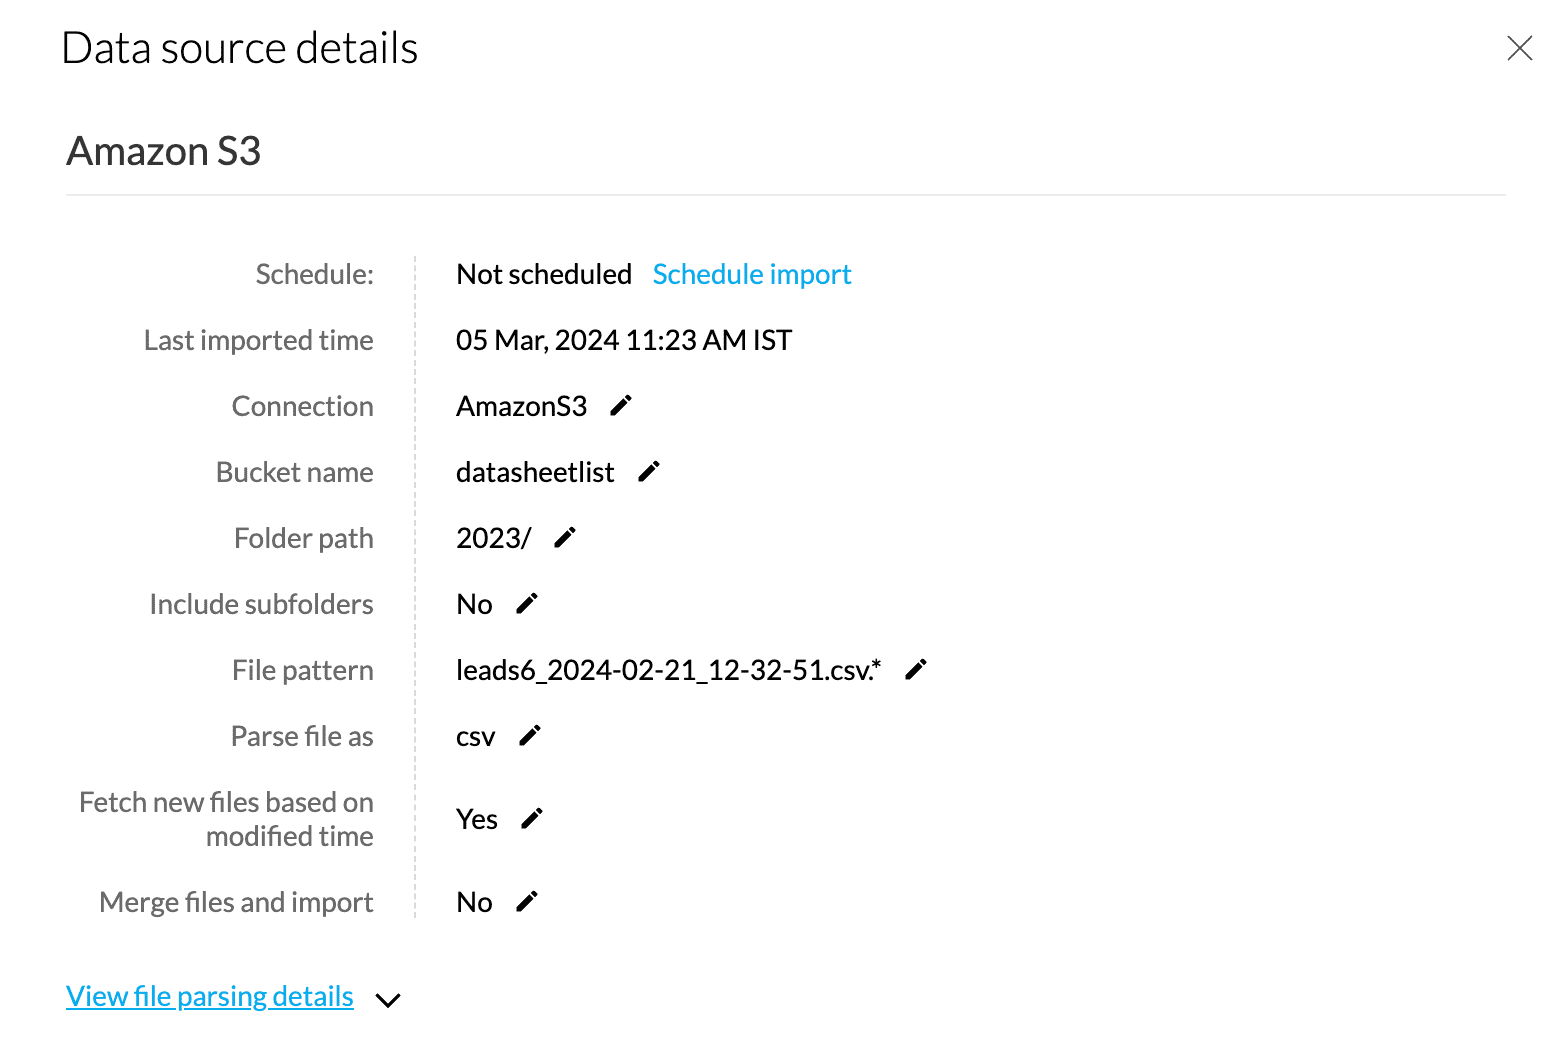
Task: Click the 2023/ folder path text
Action: (493, 538)
